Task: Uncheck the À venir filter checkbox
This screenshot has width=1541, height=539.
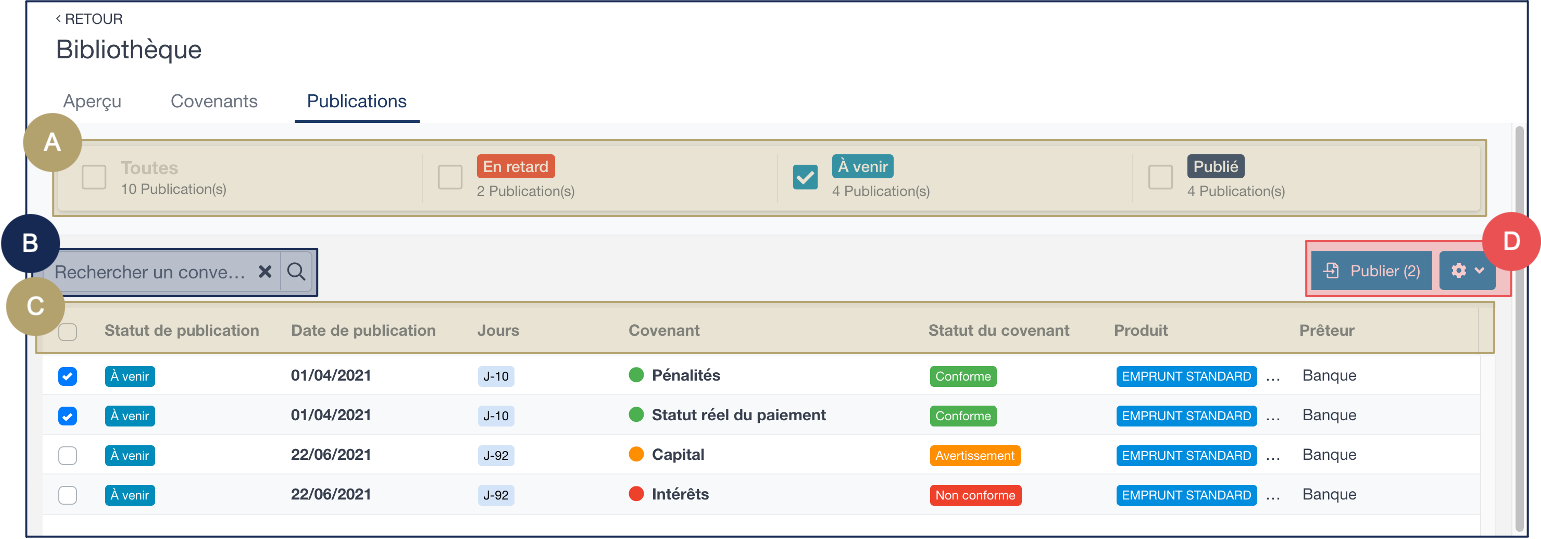Action: (x=805, y=177)
